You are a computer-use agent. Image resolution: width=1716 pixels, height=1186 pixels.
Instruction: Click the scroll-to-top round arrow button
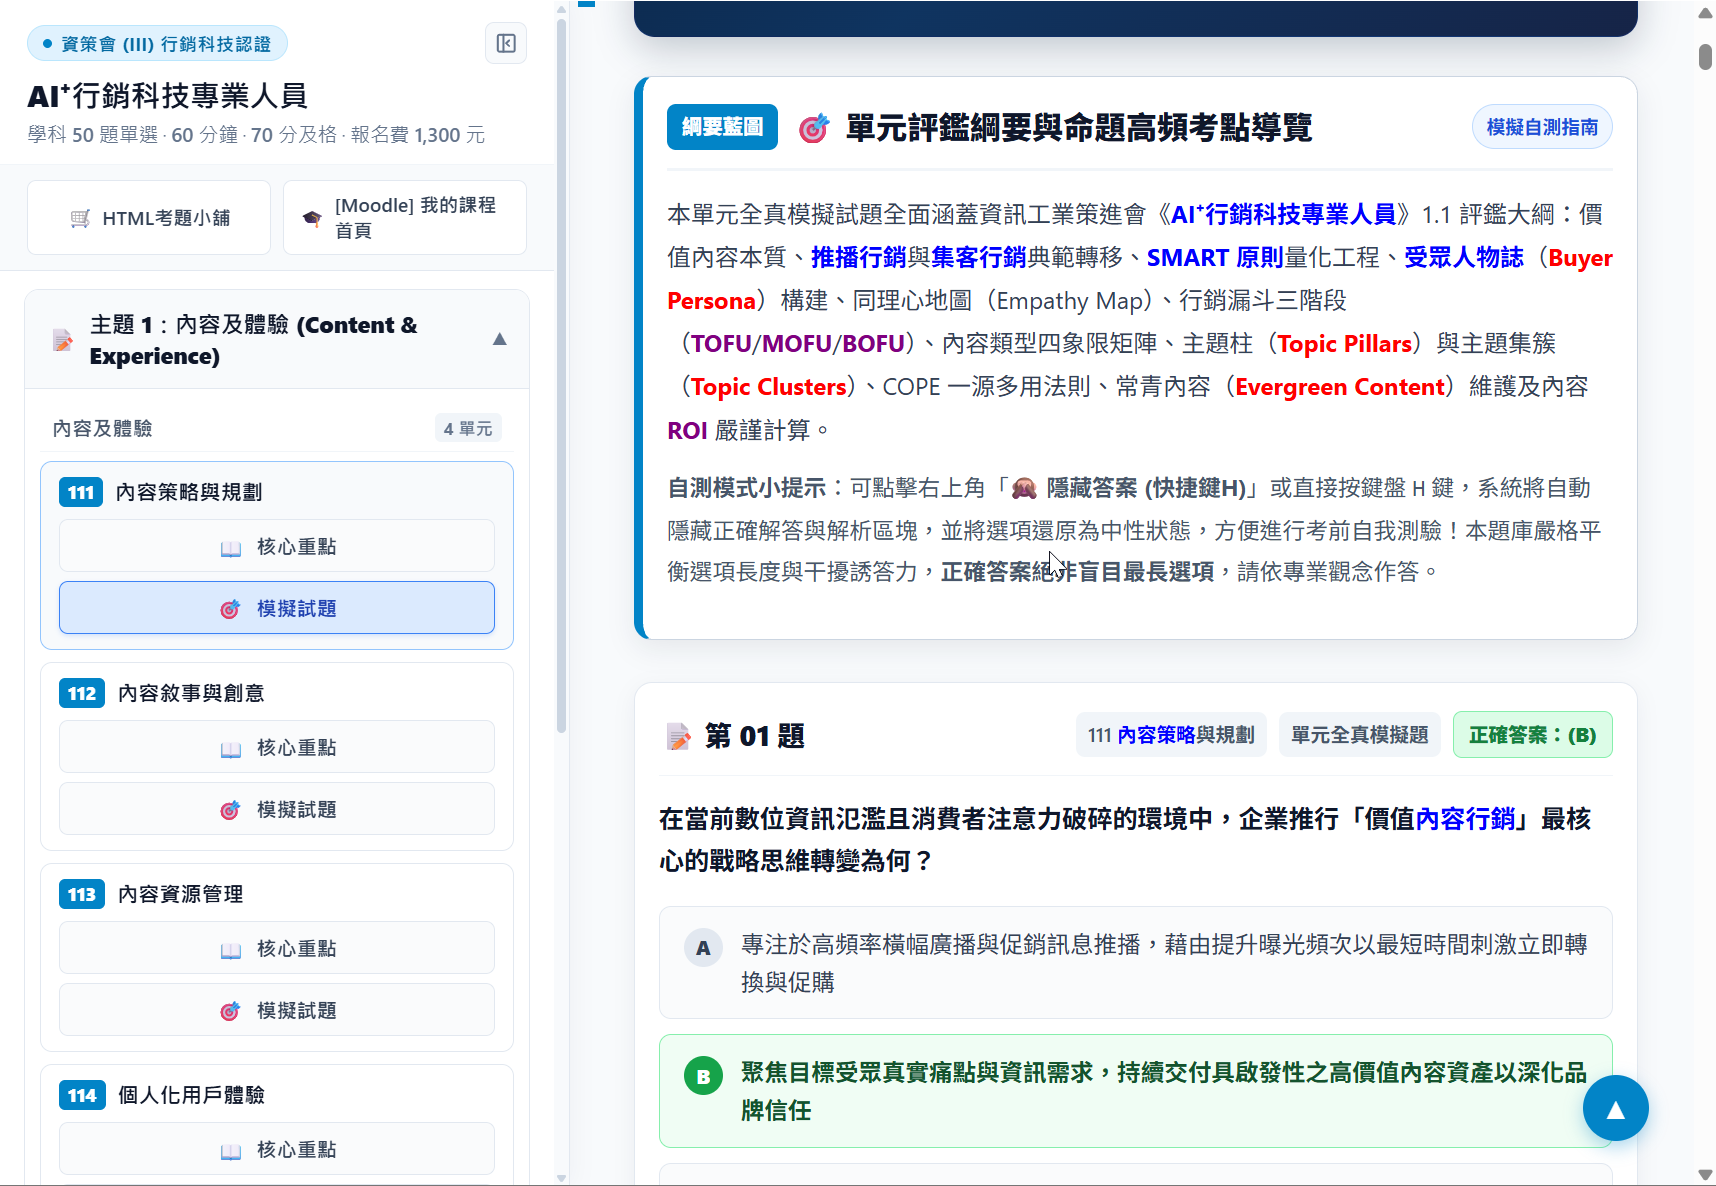(x=1616, y=1108)
